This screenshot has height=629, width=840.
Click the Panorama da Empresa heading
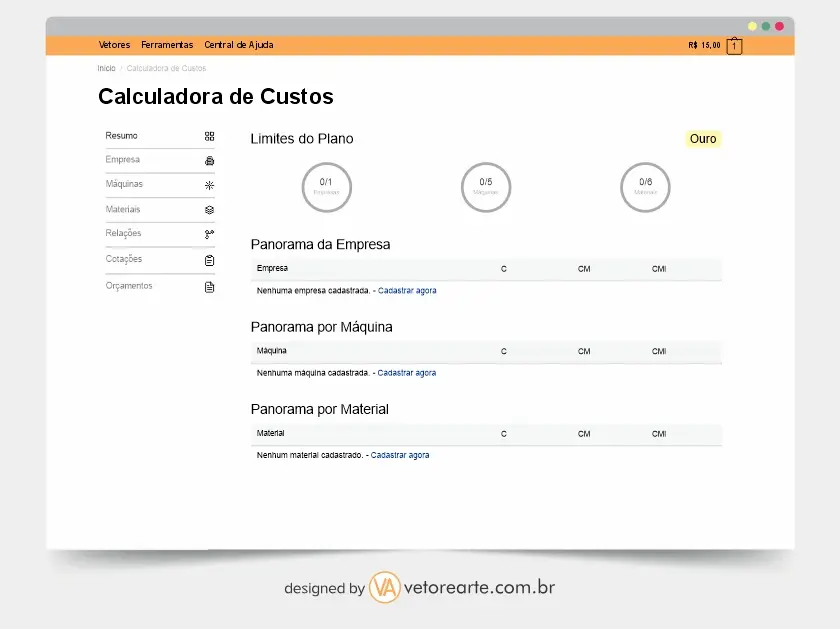click(x=320, y=244)
